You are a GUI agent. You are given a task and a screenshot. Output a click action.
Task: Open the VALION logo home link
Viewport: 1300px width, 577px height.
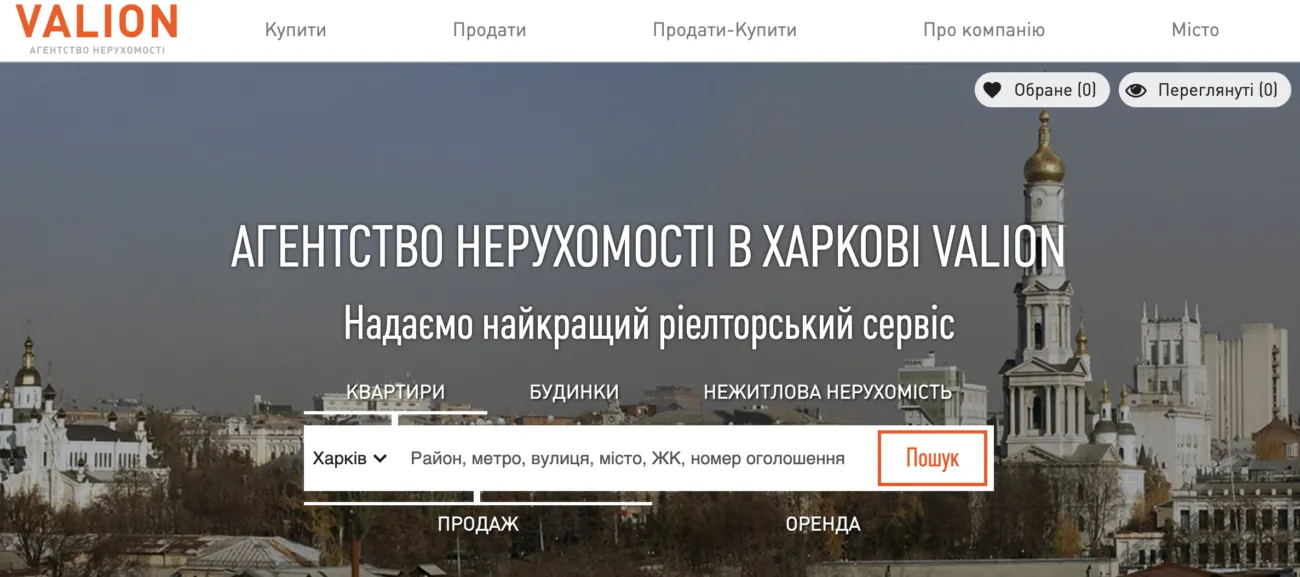(96, 29)
